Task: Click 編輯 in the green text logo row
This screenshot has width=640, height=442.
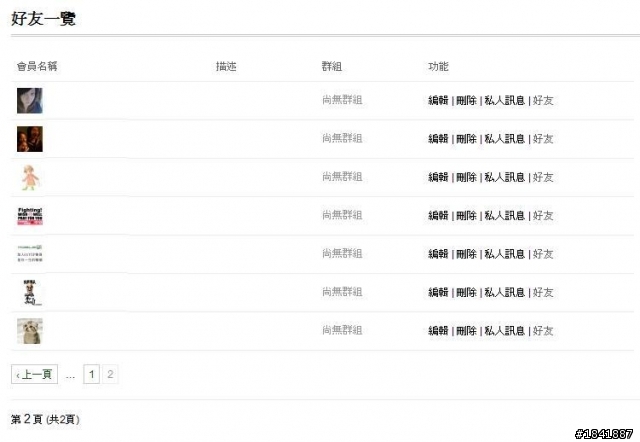Action: point(438,254)
